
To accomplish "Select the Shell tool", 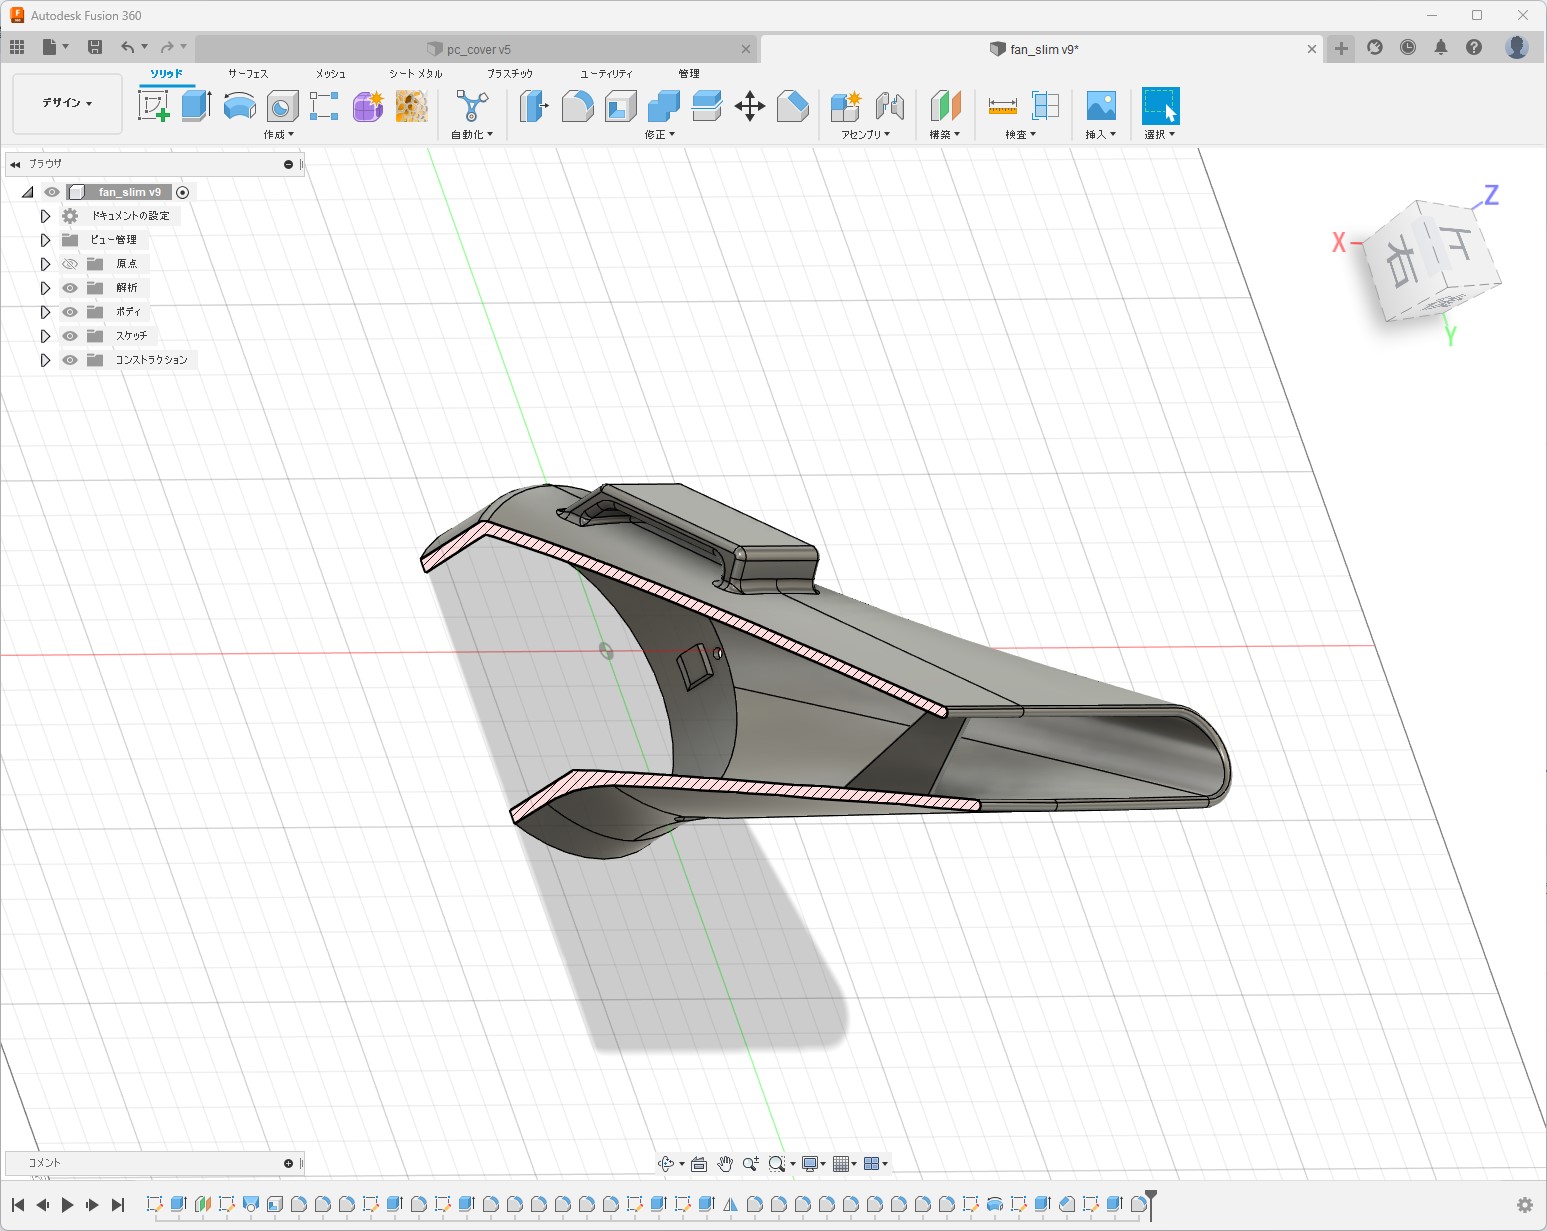I will click(620, 106).
